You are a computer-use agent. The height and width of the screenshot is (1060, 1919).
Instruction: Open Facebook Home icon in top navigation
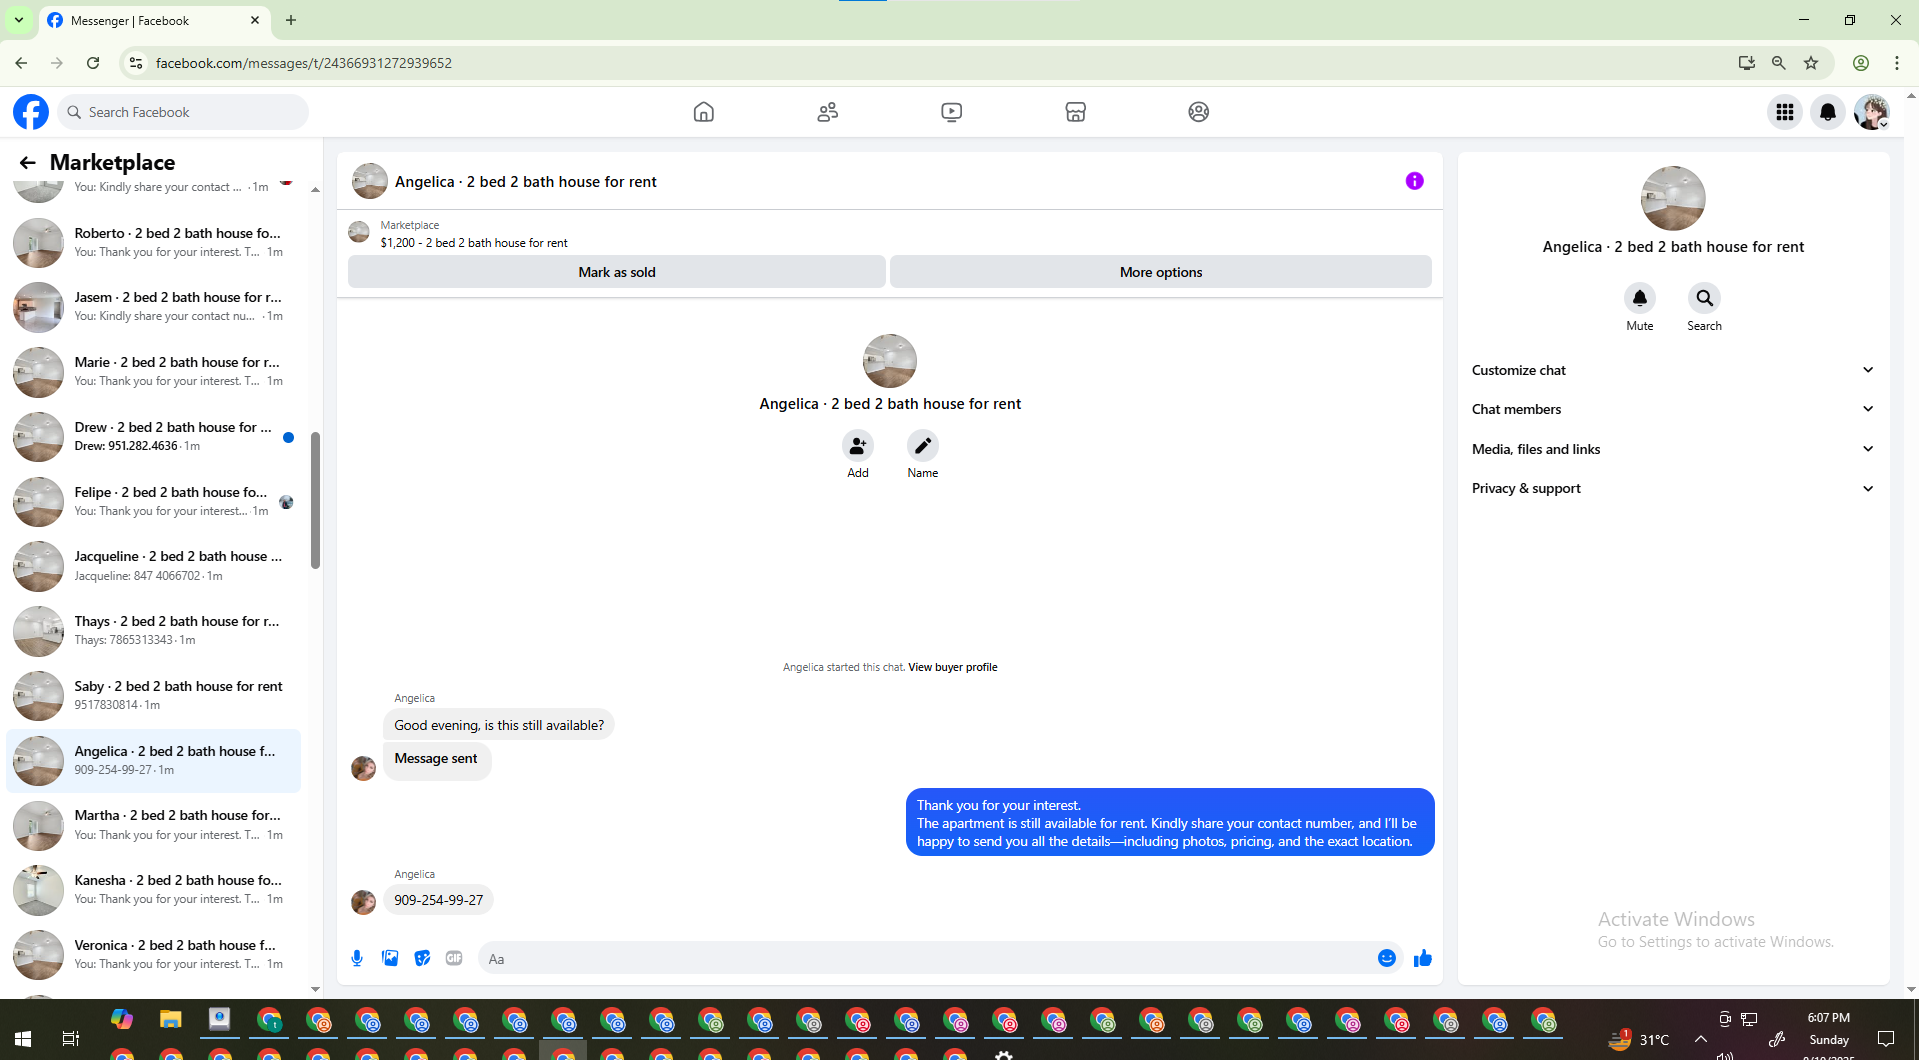pyautogui.click(x=704, y=112)
